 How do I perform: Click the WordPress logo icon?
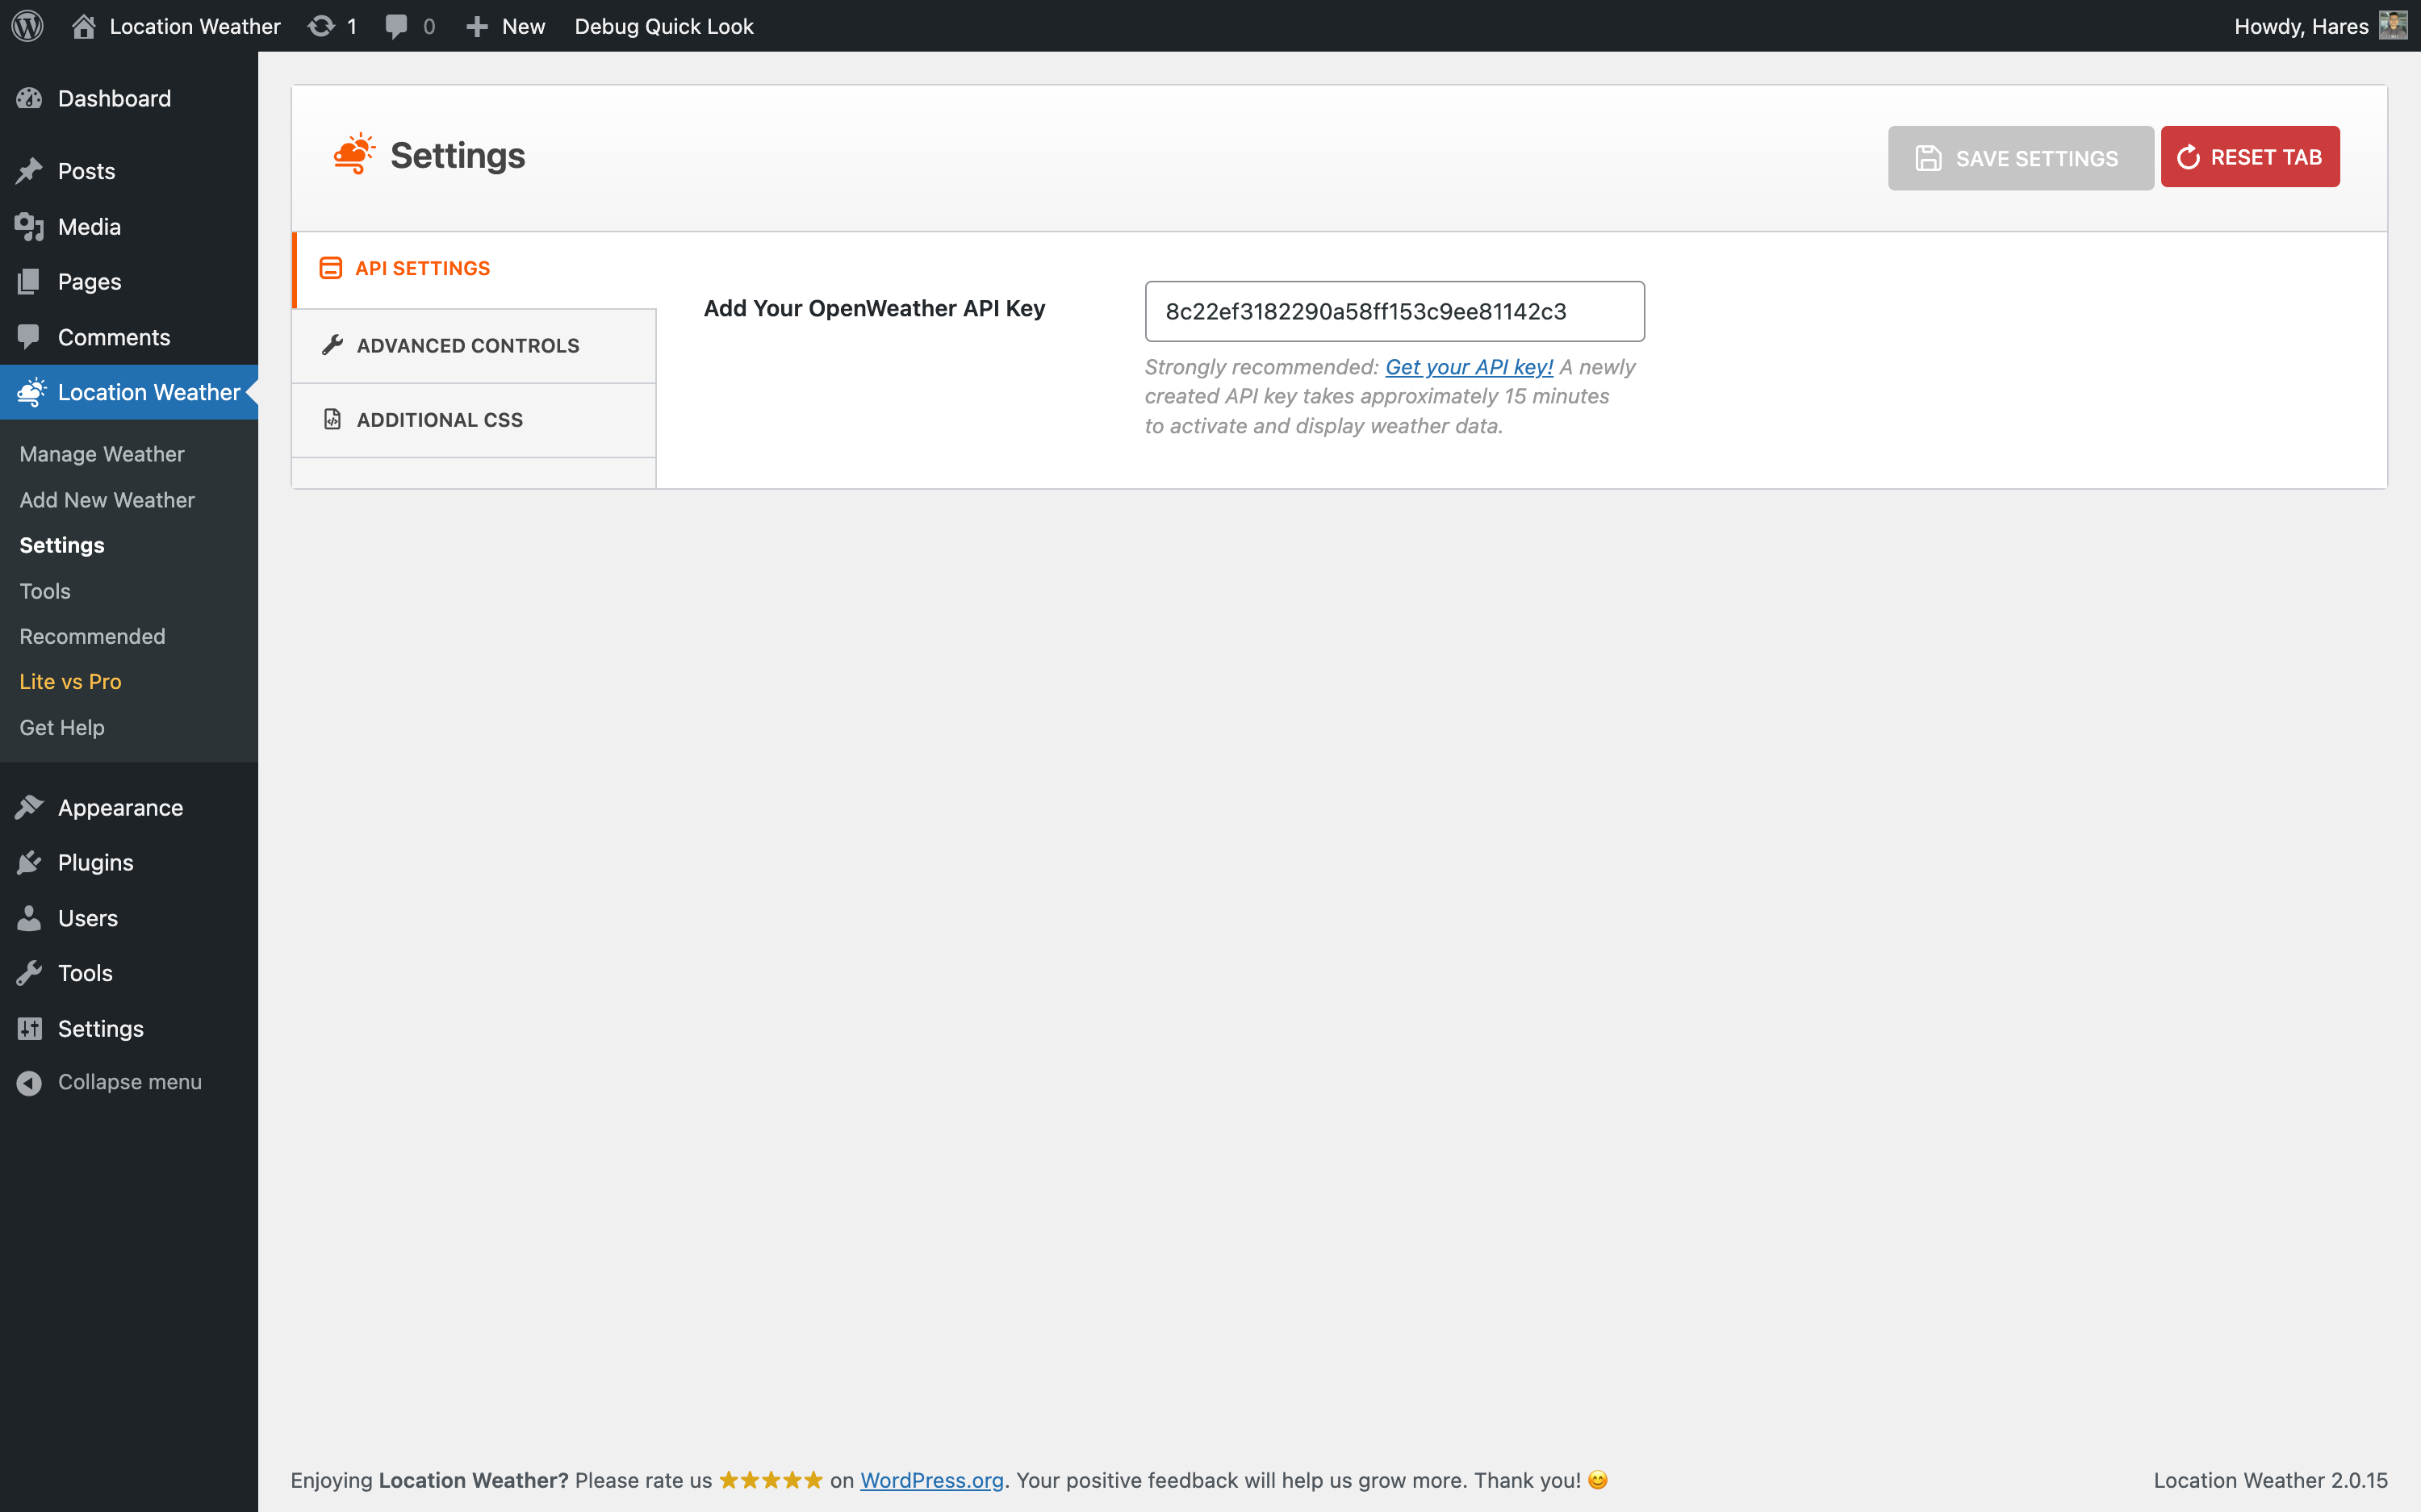[x=27, y=26]
